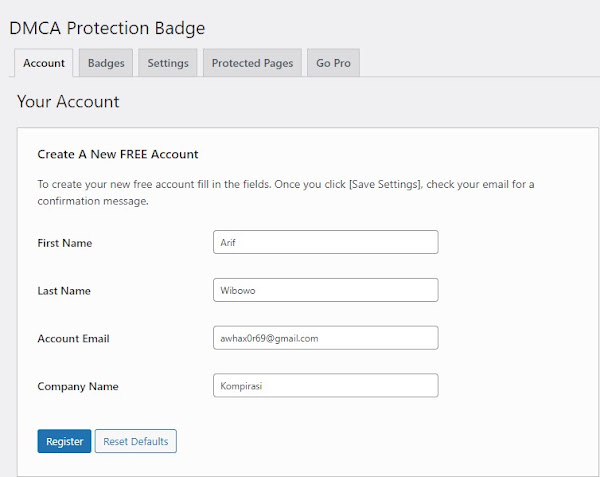Screen dimensions: 600x477
Task: Click the Reset Defaults button
Action: (x=136, y=441)
